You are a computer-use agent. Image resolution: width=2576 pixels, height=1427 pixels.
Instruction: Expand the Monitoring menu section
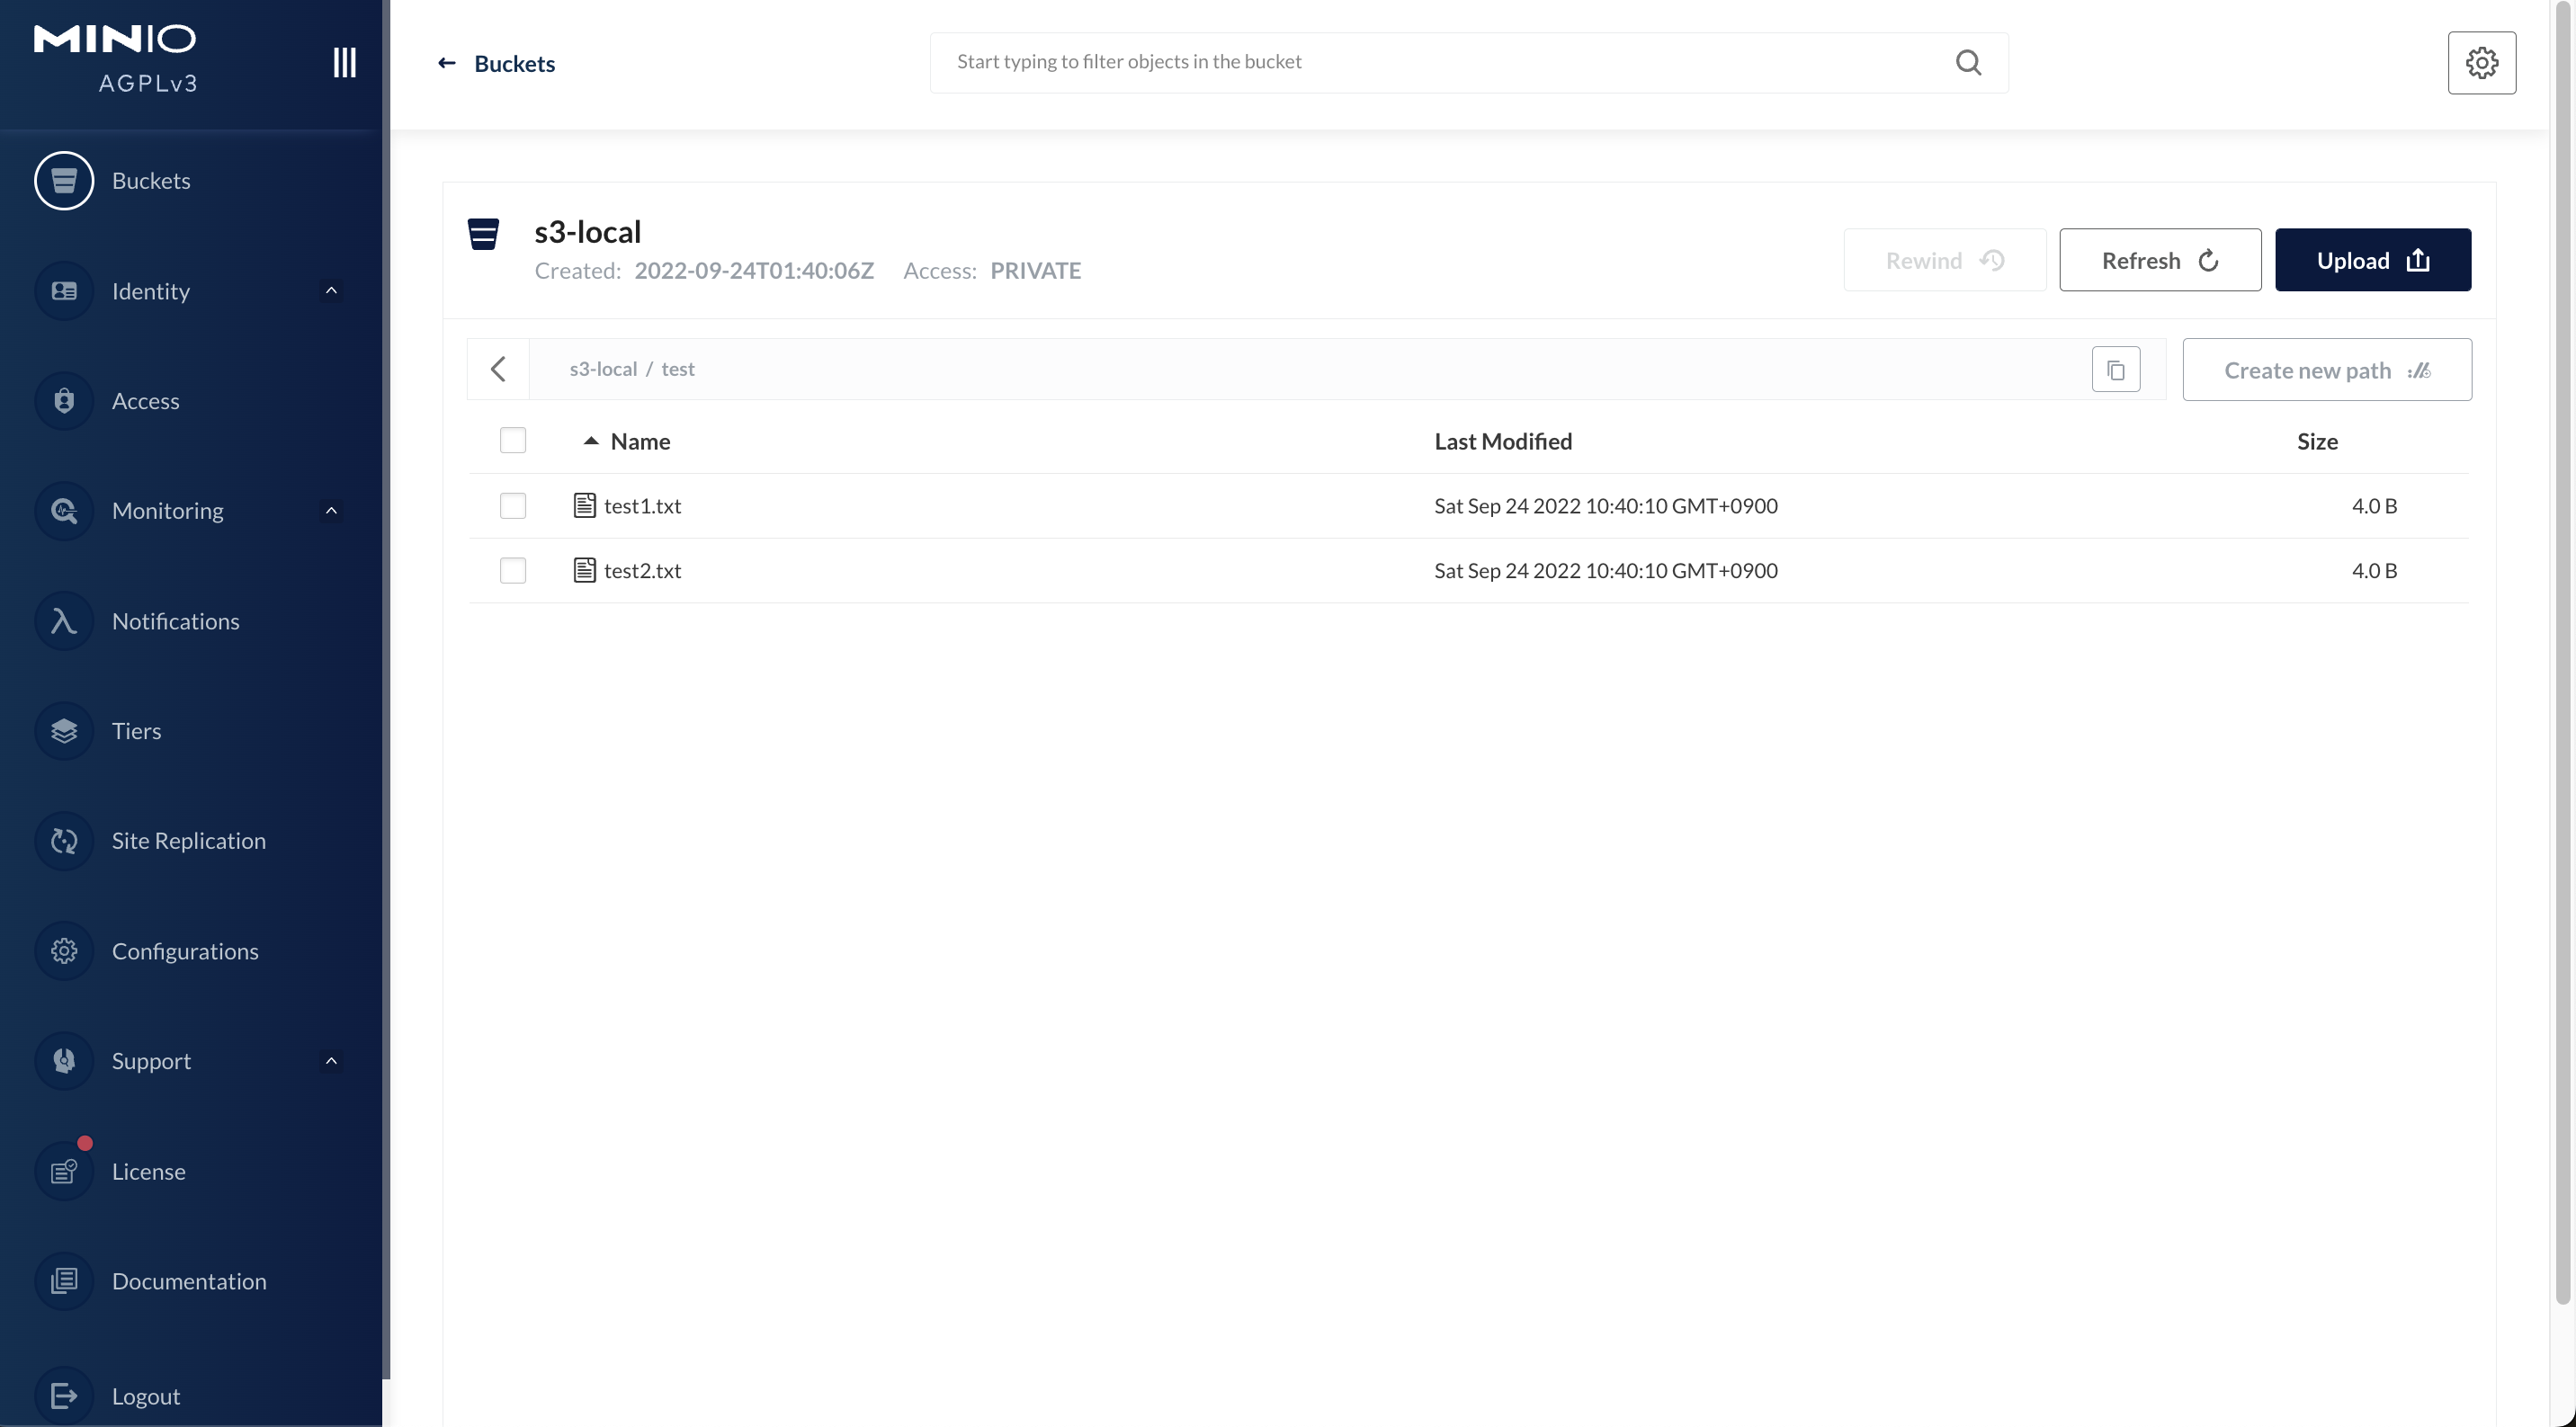331,511
